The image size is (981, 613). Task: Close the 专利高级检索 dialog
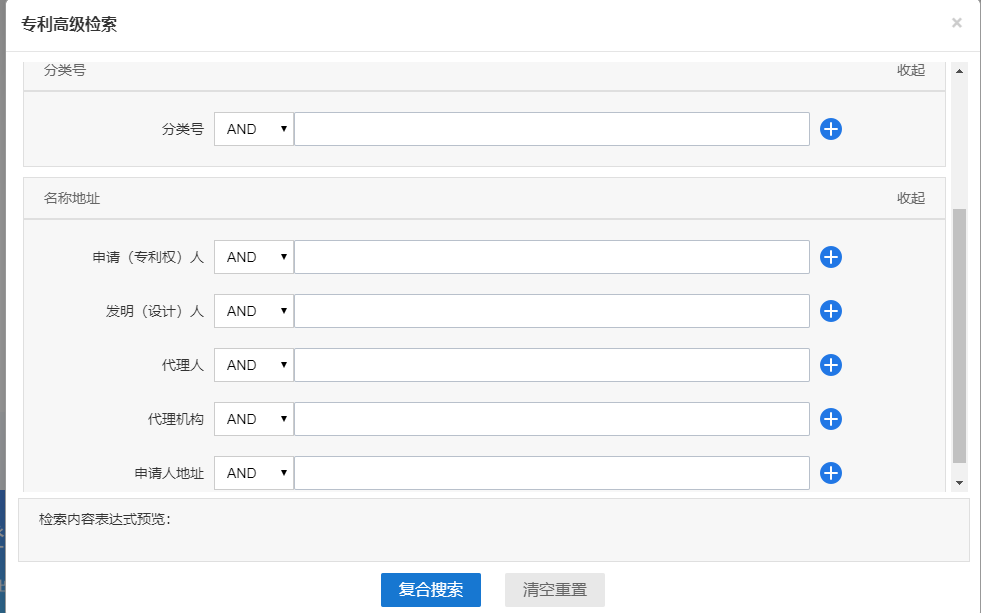pyautogui.click(x=956, y=23)
